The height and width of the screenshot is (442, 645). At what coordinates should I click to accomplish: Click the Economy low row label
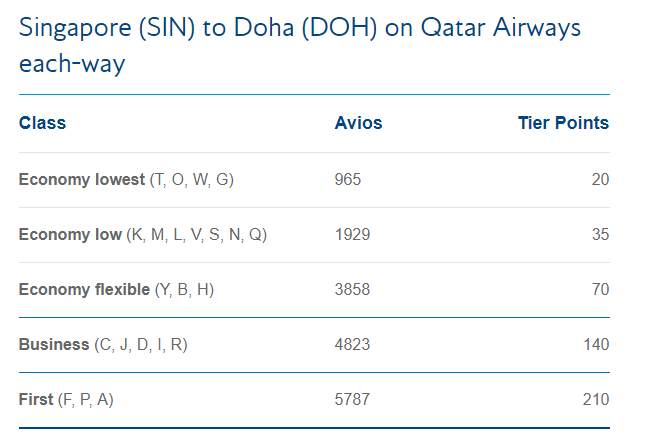(x=143, y=235)
